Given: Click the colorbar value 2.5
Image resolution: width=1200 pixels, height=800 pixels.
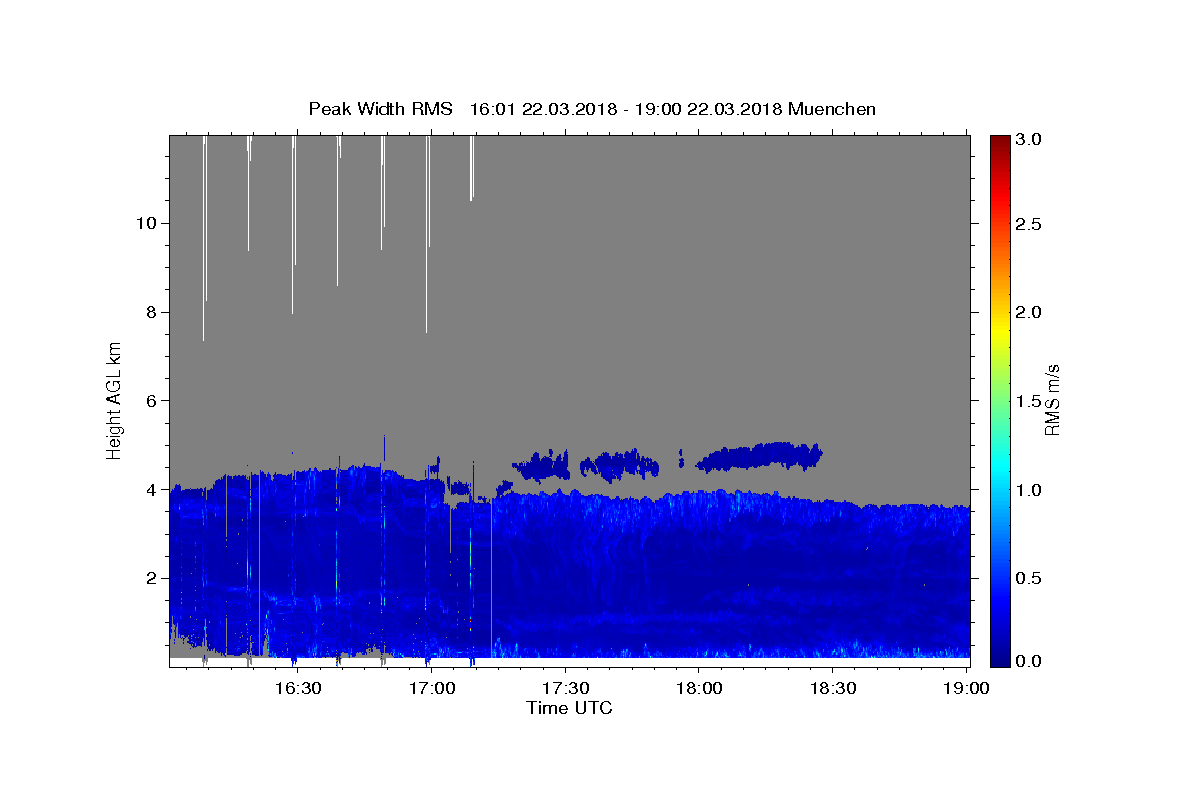Looking at the screenshot, I should 1030,224.
